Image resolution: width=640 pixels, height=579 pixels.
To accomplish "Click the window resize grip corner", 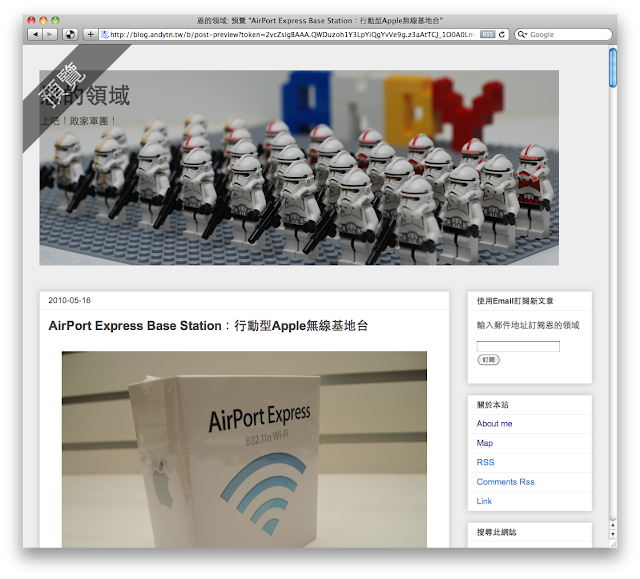I will [x=613, y=544].
